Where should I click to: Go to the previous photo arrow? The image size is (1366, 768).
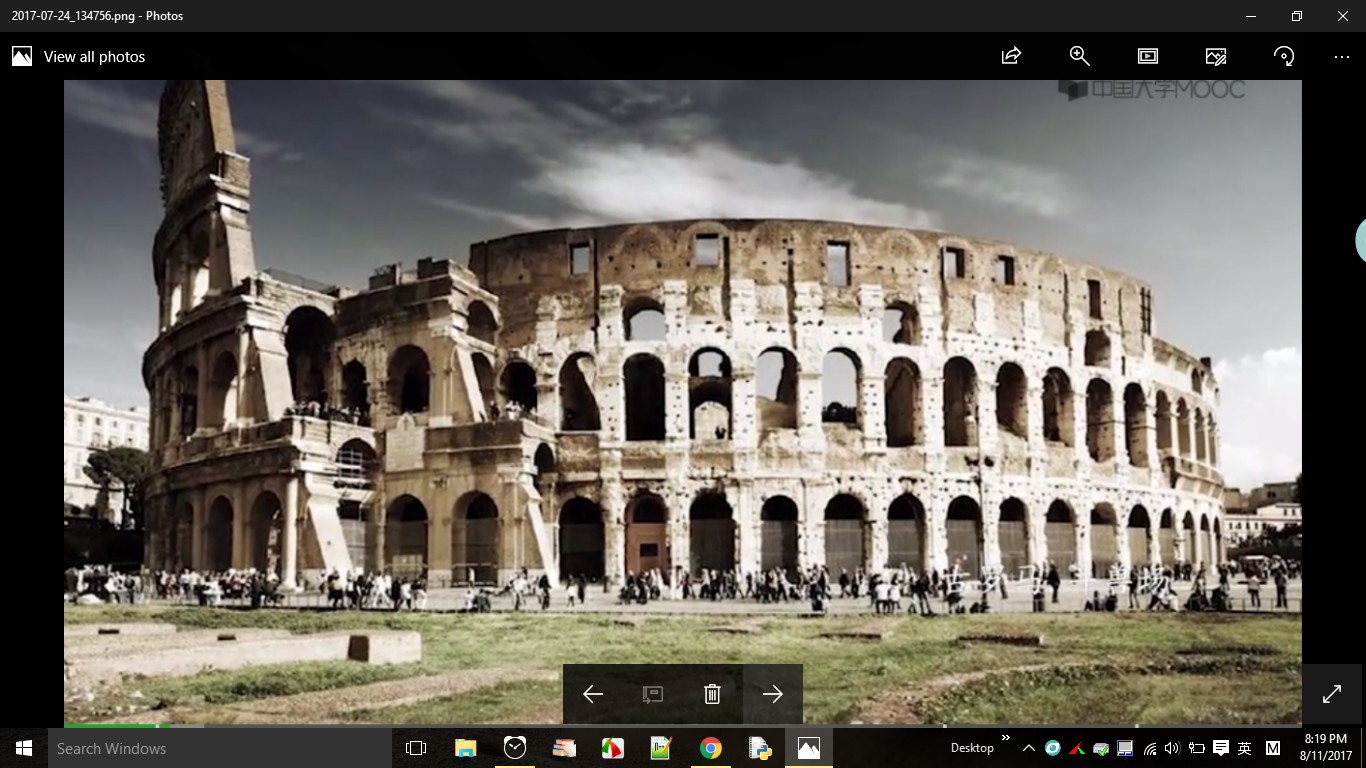(x=593, y=694)
